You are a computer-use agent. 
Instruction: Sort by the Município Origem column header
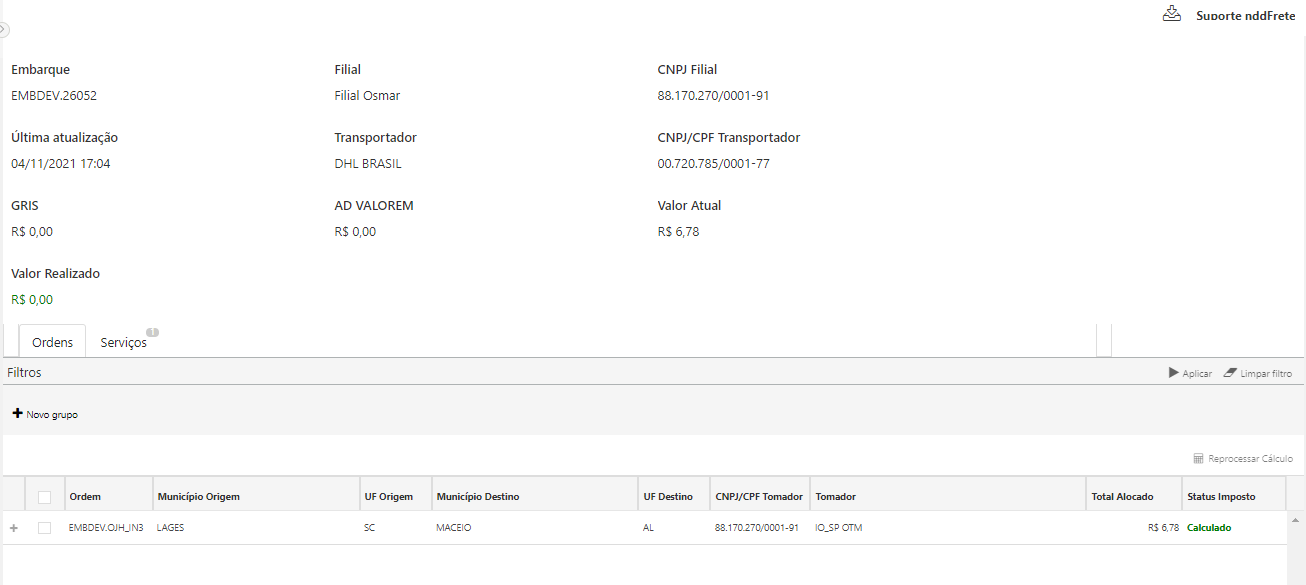coord(198,497)
